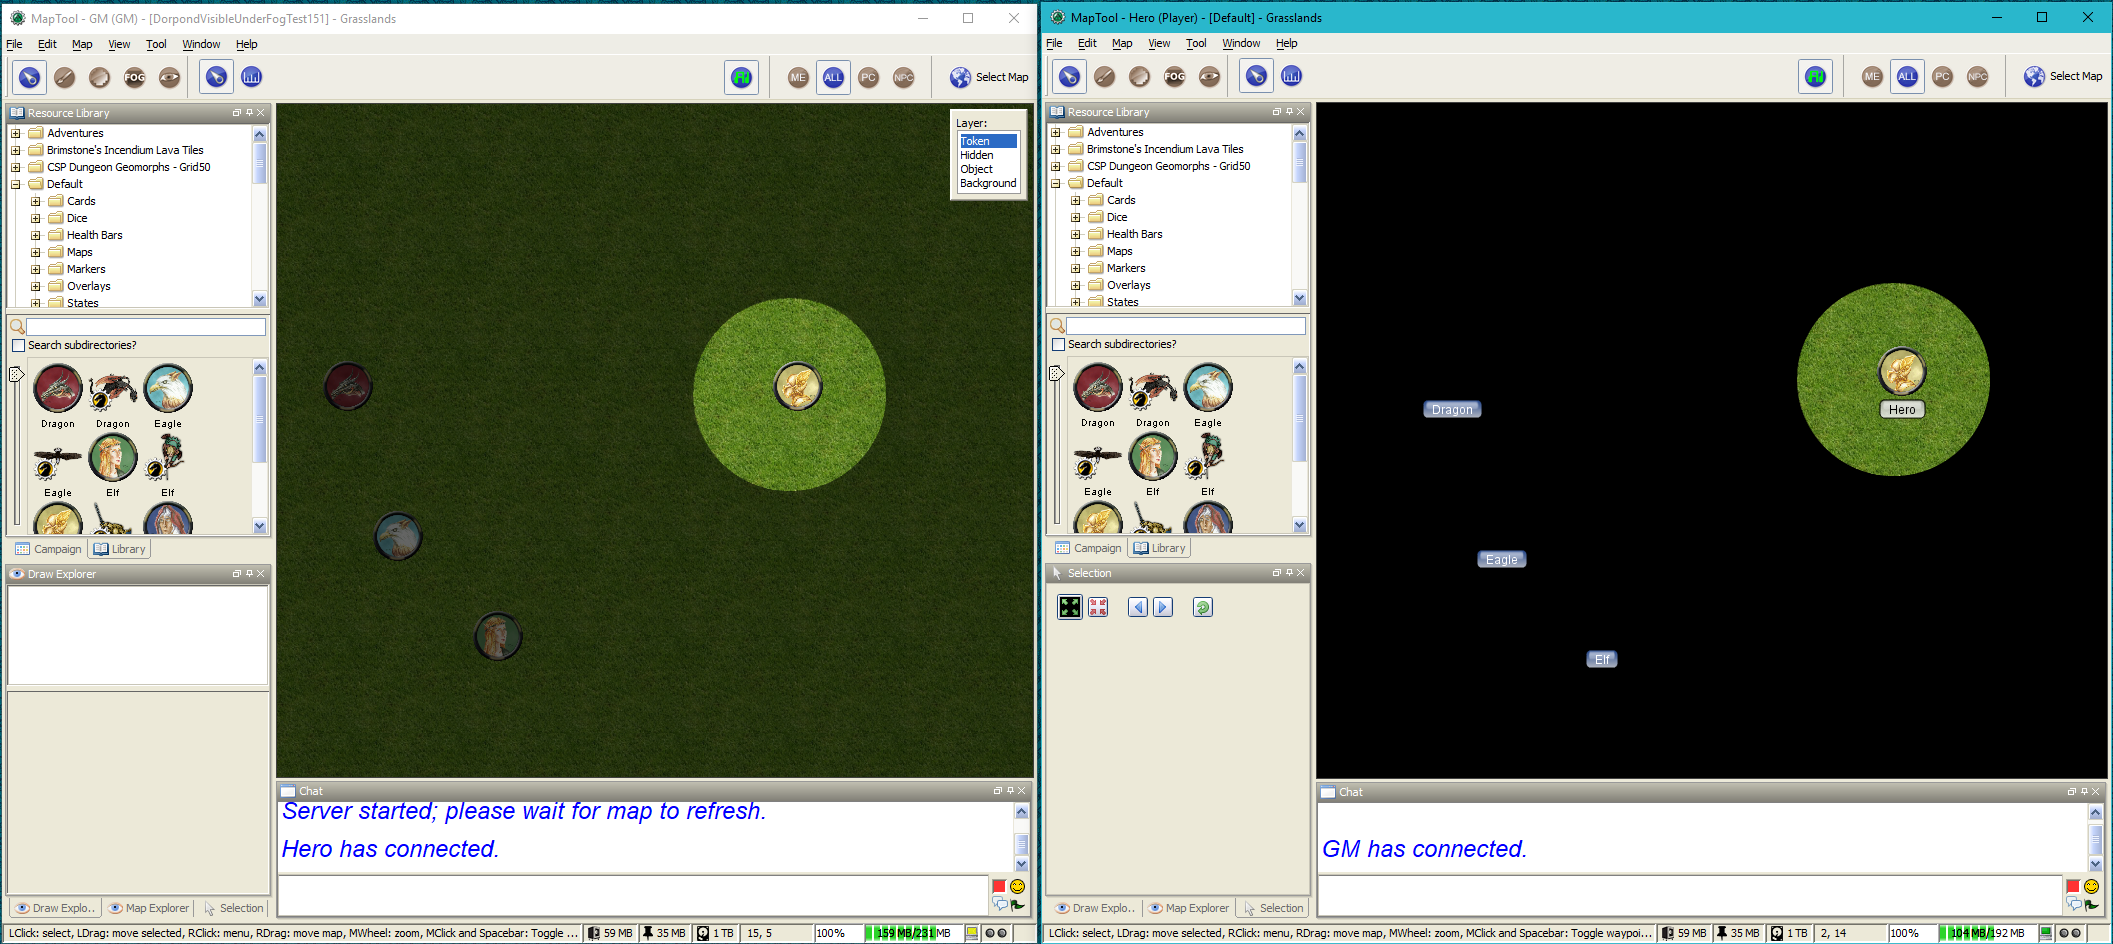Select the Dragon token on the GM map
The height and width of the screenshot is (944, 2113).
tap(348, 386)
